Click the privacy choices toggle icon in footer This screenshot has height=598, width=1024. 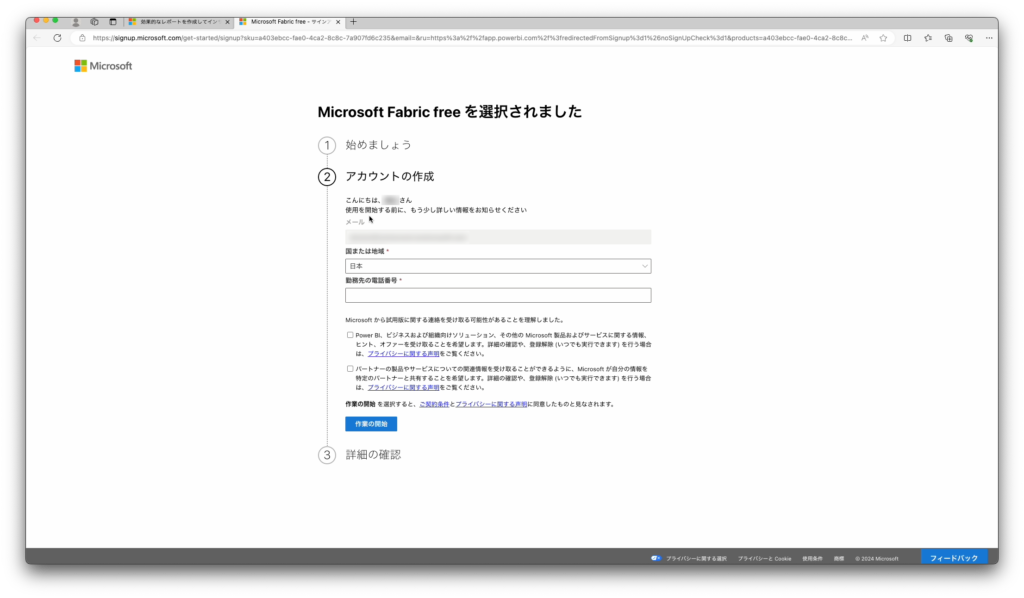coord(655,558)
